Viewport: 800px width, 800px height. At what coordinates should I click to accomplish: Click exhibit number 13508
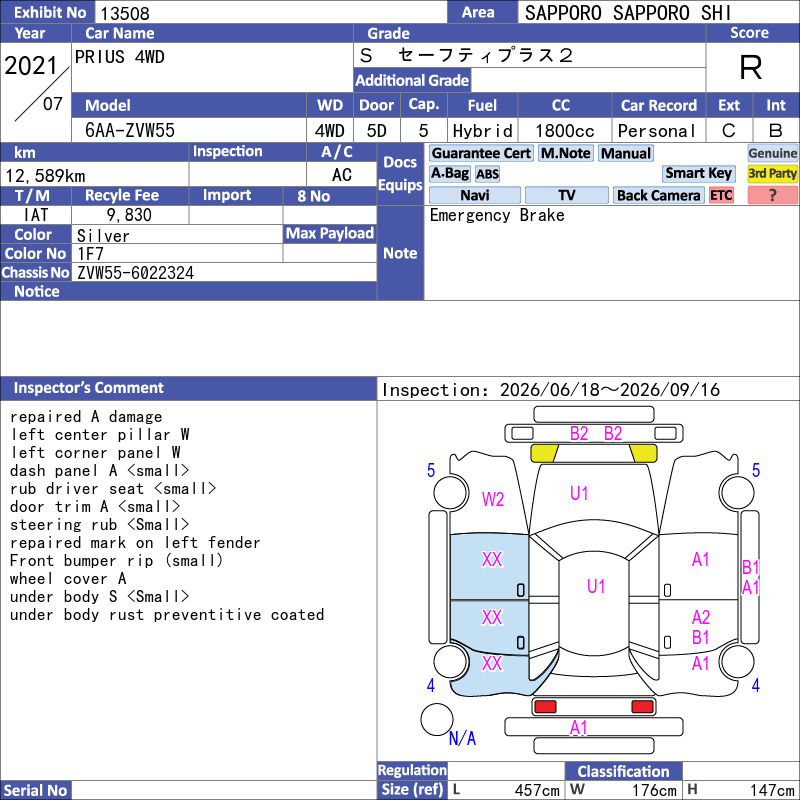[x=124, y=13]
